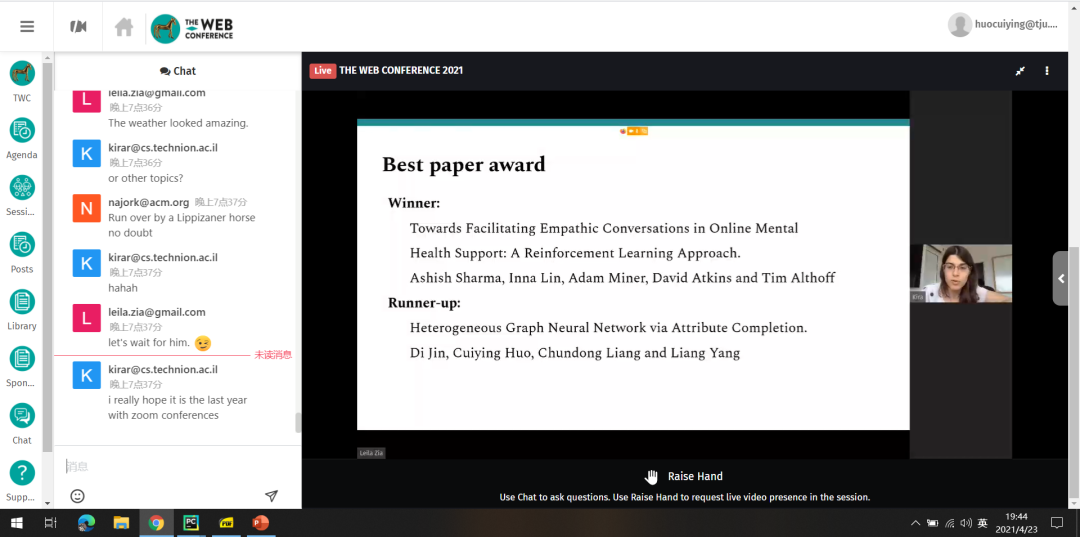Click the home icon in header
1080x537 pixels.
coord(124,27)
